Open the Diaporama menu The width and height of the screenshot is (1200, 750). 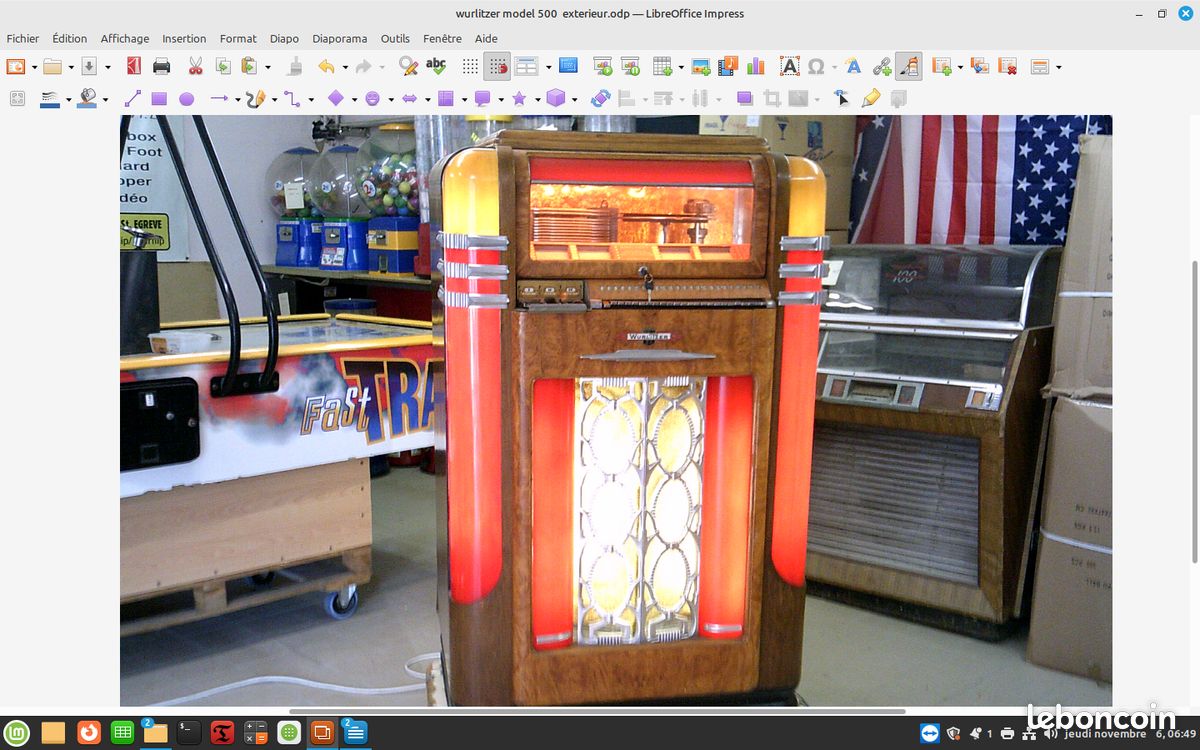pos(340,38)
